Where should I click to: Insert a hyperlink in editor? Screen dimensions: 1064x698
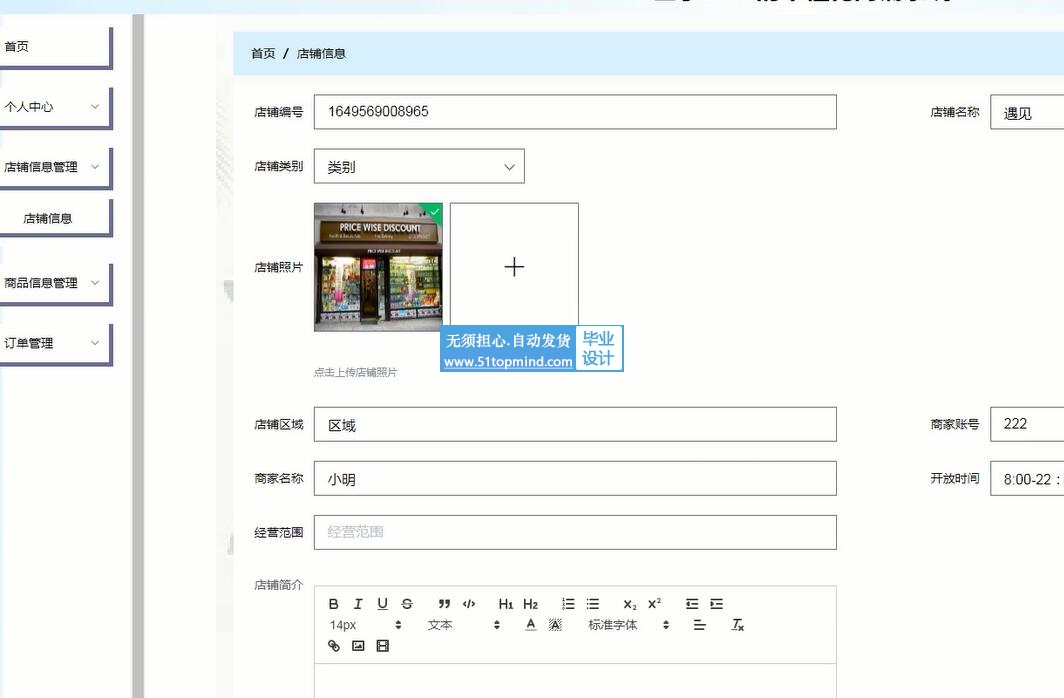point(334,646)
